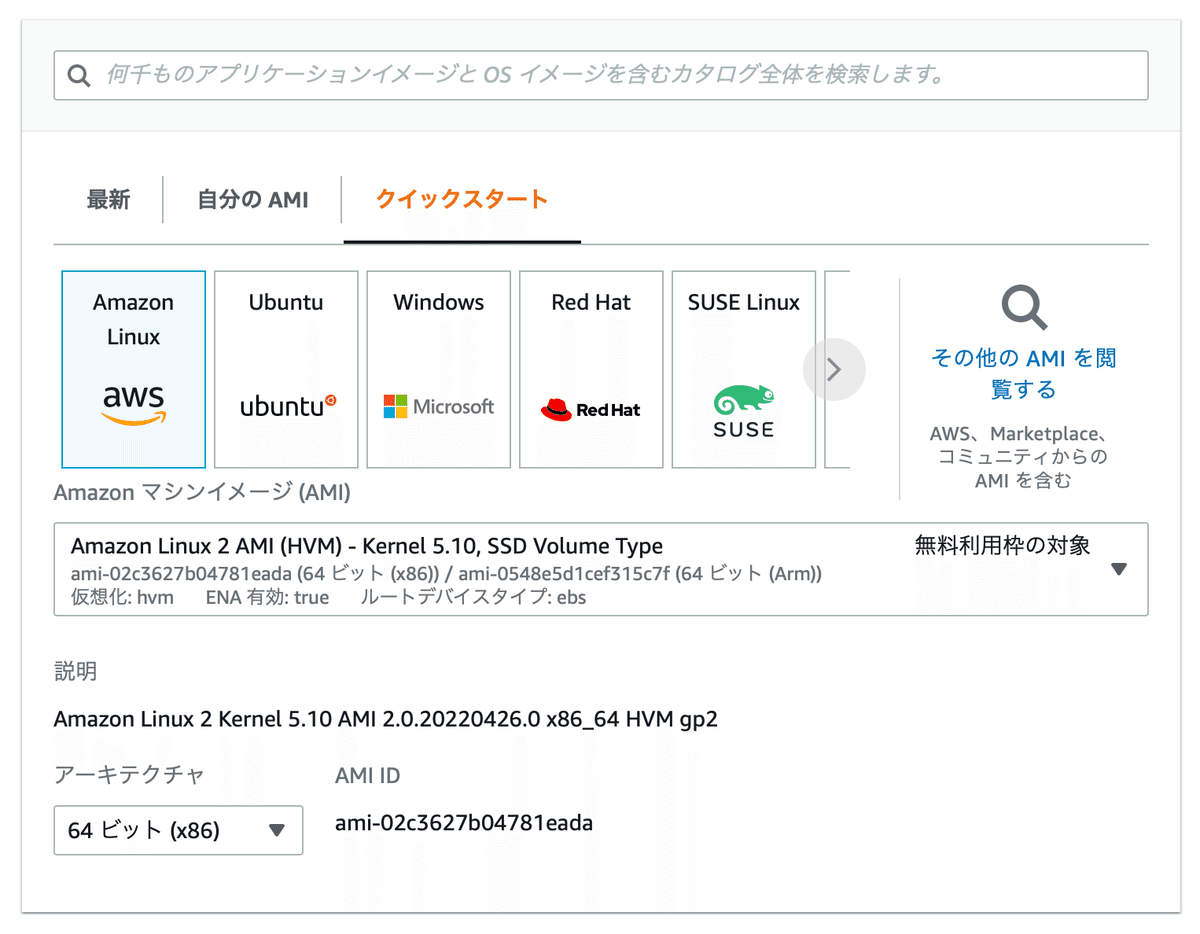Click the AMI ID heading
1200x934 pixels.
point(368,775)
